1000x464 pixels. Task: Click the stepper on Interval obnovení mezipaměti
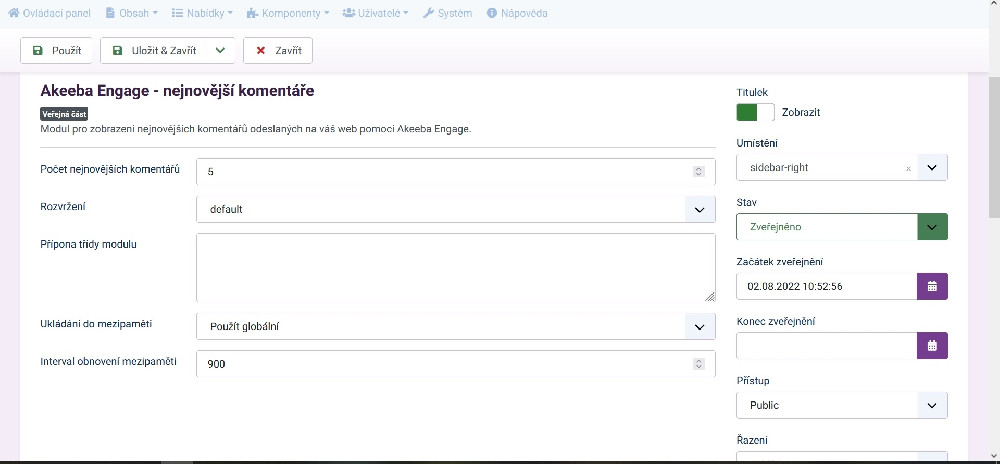click(x=698, y=364)
